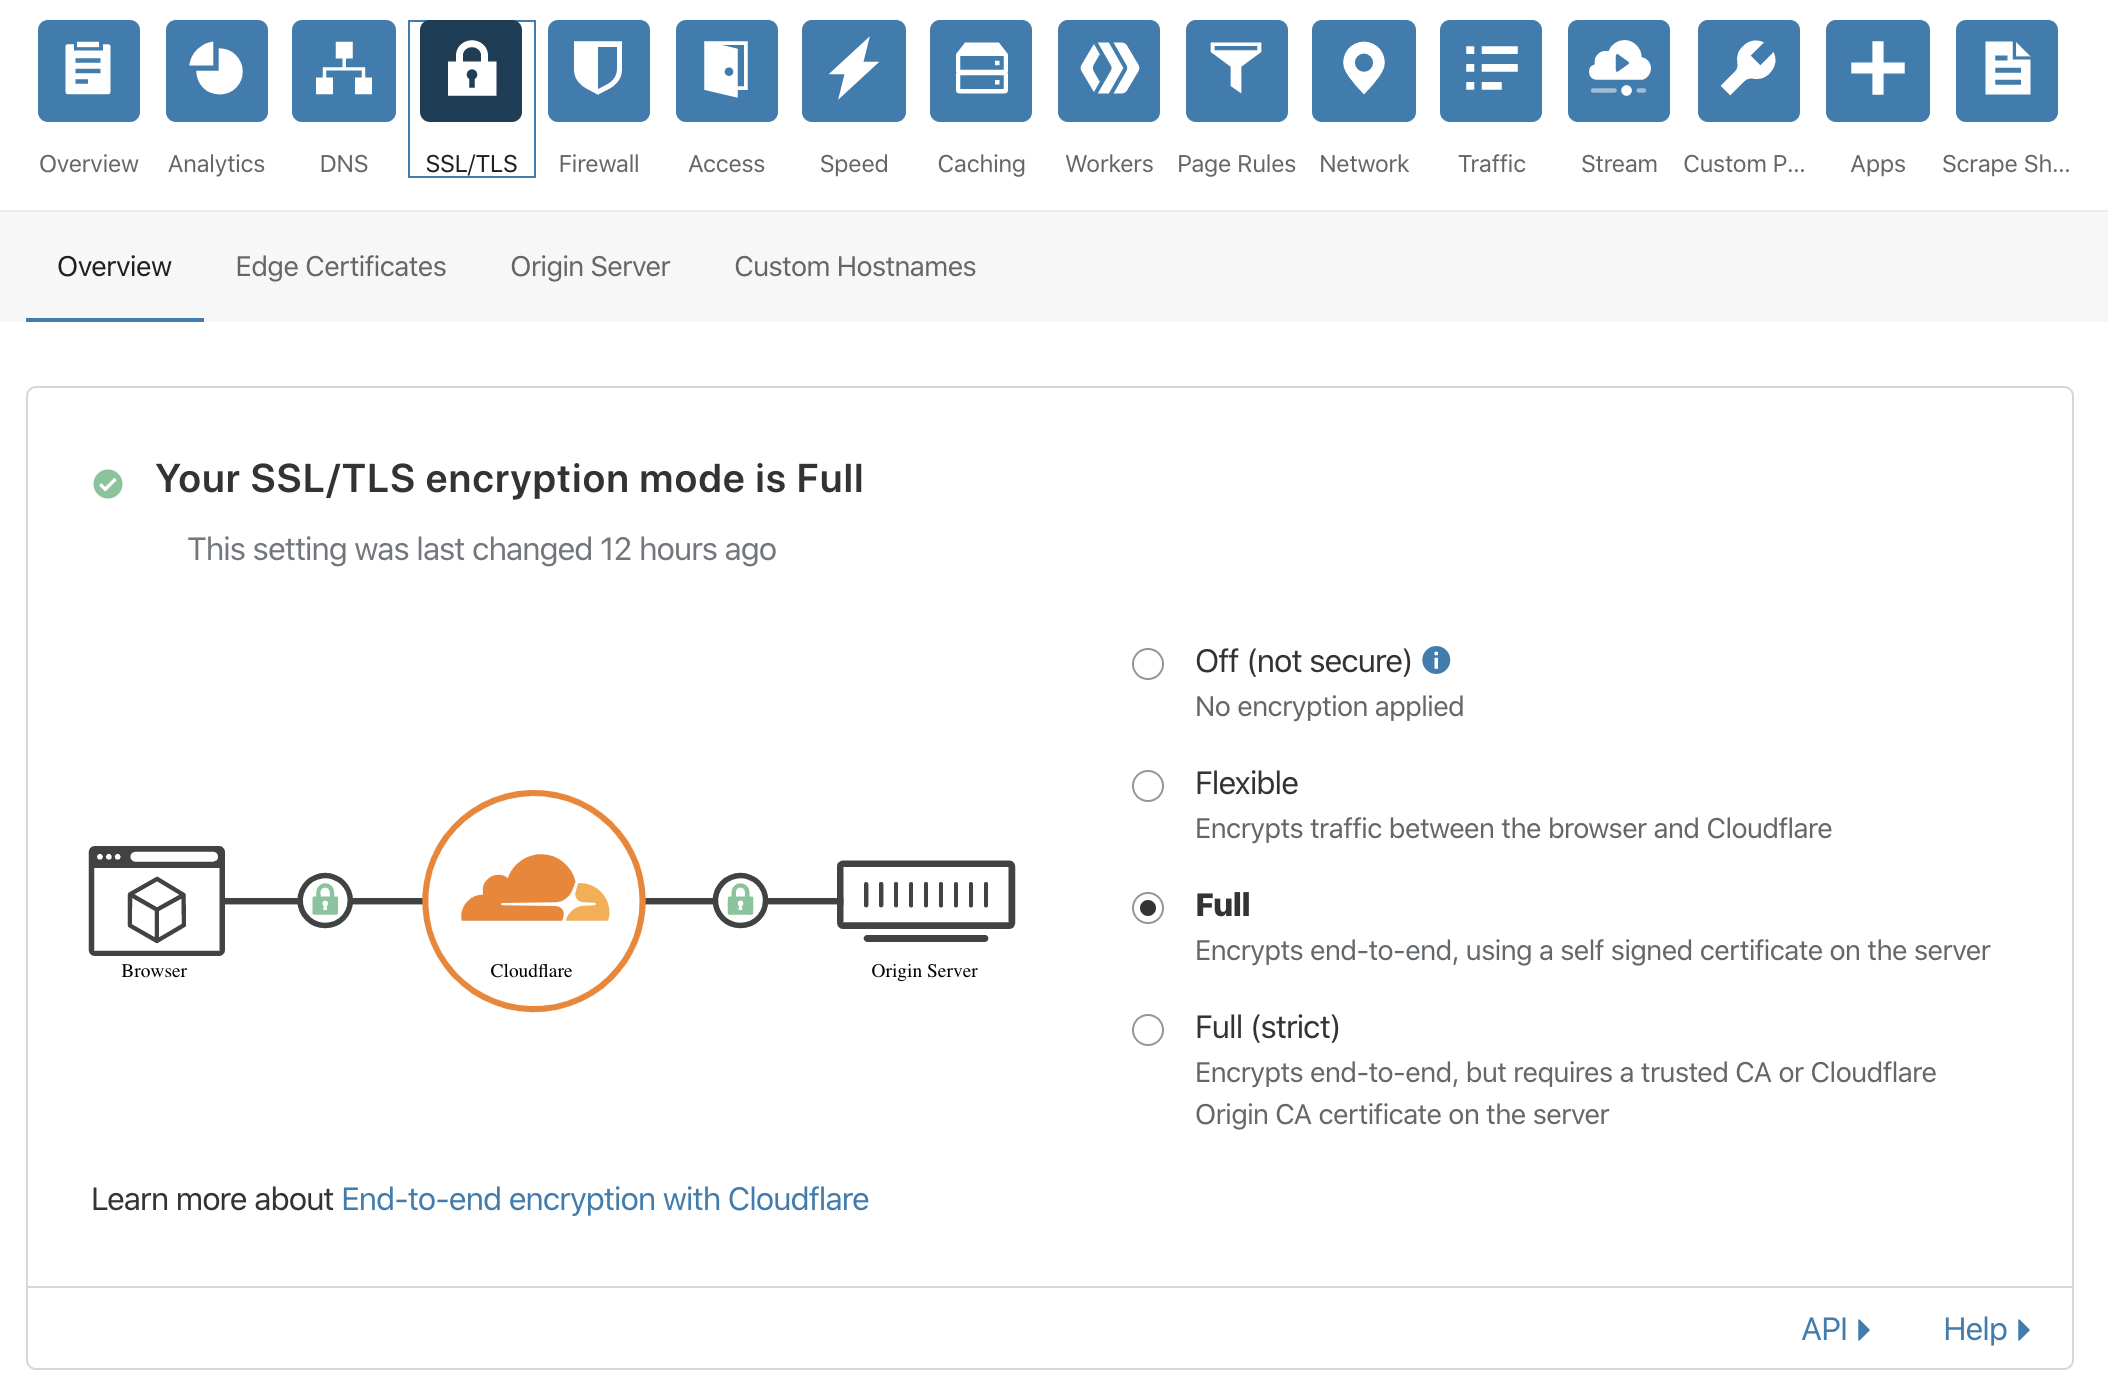Open the Workers icon

pyautogui.click(x=1108, y=71)
